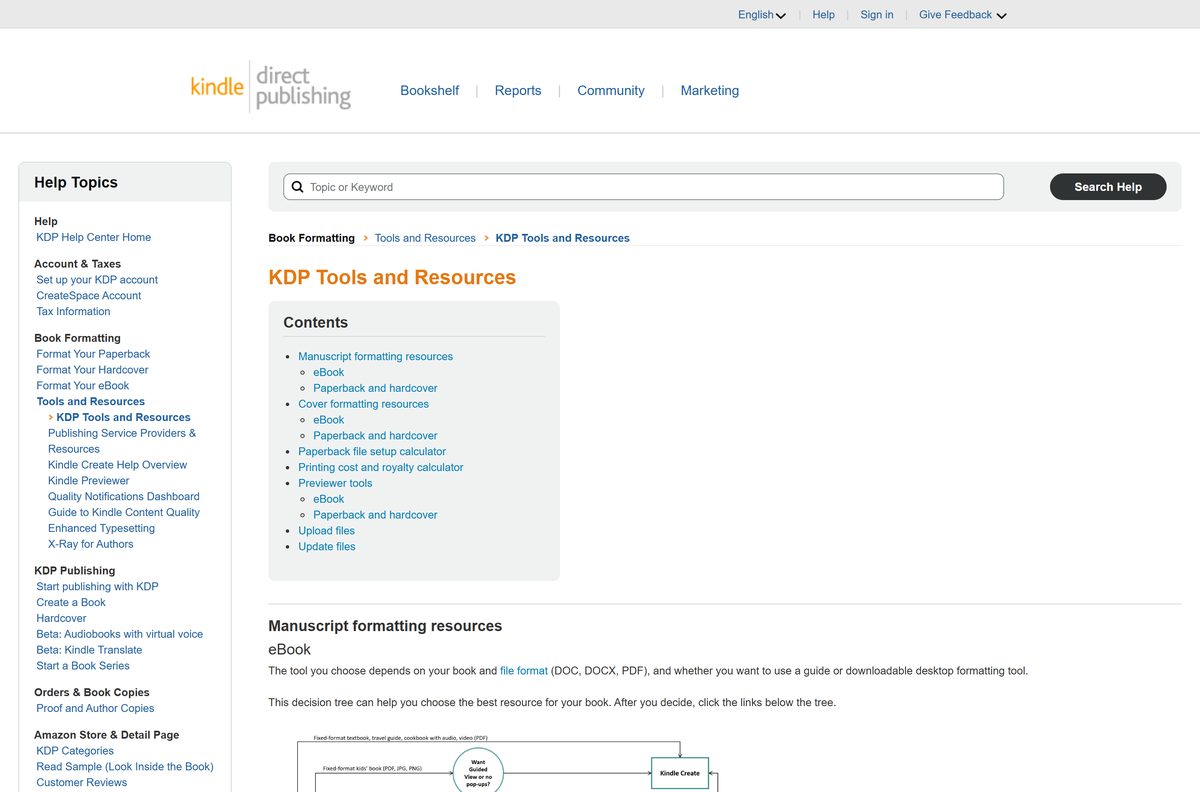Open Start a Book Series topic
Viewport: 1200px width, 792px height.
click(x=83, y=667)
